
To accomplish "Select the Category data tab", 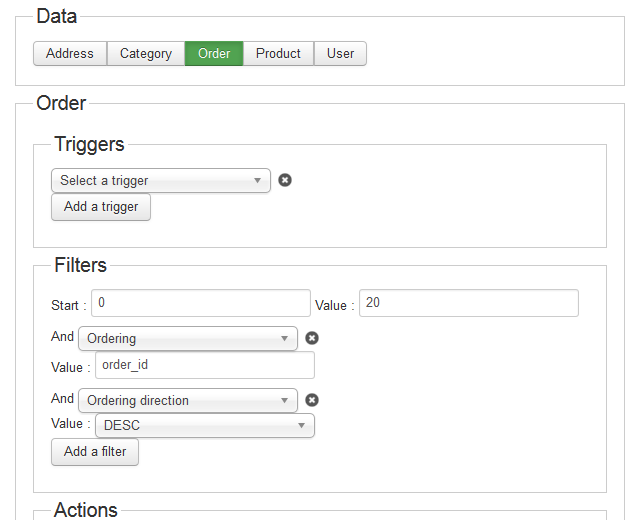I will pyautogui.click(x=146, y=53).
